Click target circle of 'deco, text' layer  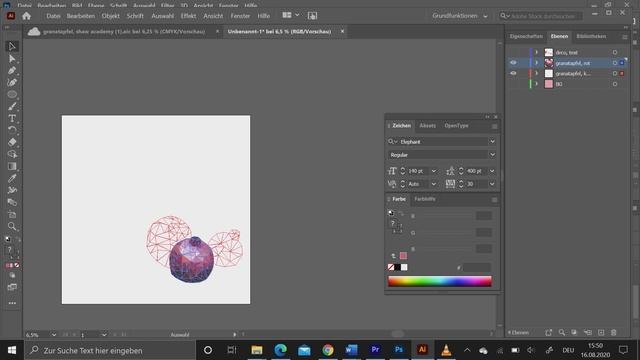click(615, 52)
